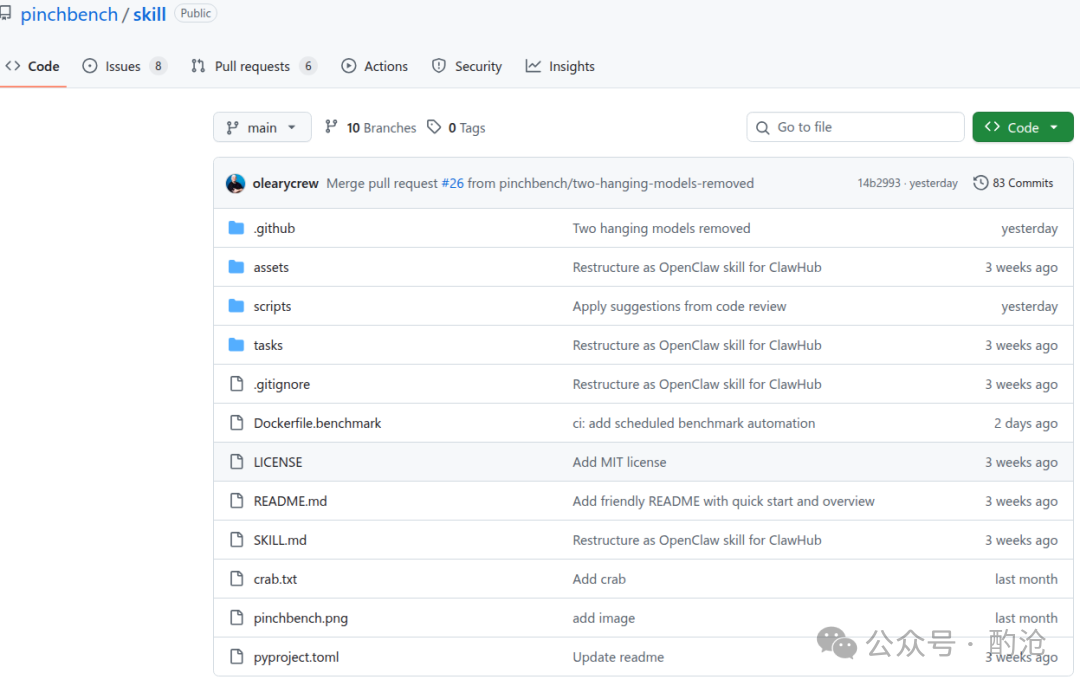Click the tags icon showing 0 Tags
The width and height of the screenshot is (1080, 686).
(x=434, y=127)
